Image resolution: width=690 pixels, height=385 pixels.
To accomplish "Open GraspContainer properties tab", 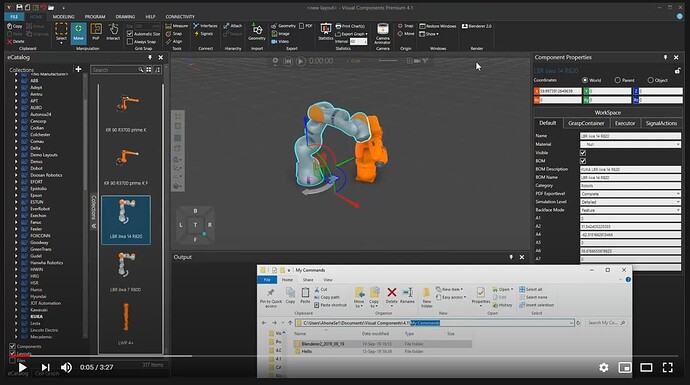I will click(586, 124).
